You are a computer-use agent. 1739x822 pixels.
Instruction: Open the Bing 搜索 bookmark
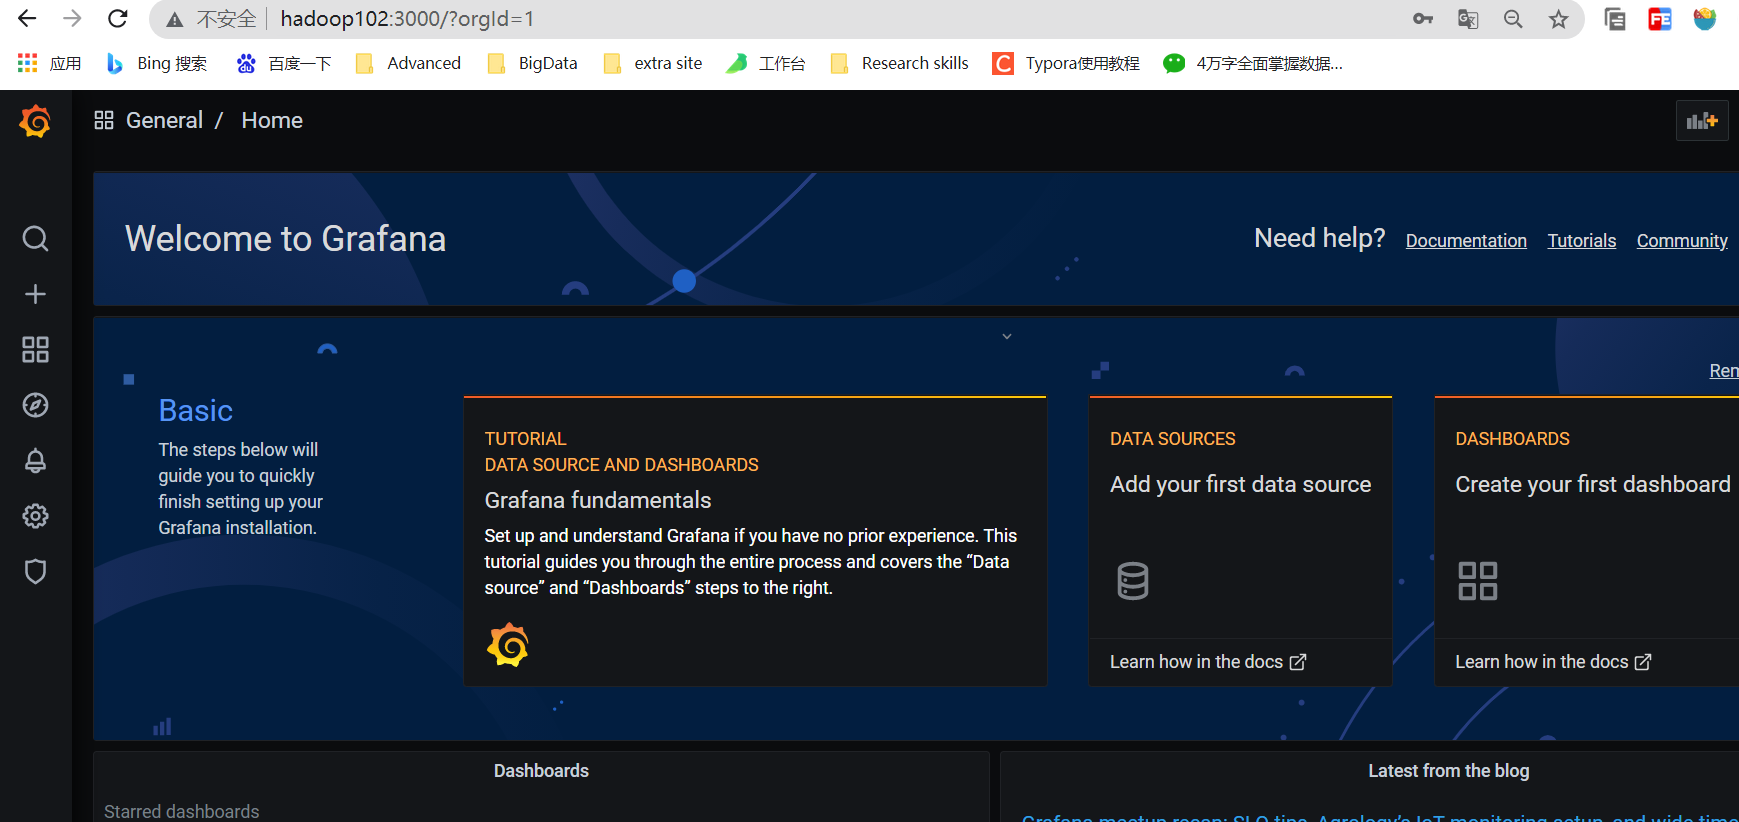click(x=157, y=63)
